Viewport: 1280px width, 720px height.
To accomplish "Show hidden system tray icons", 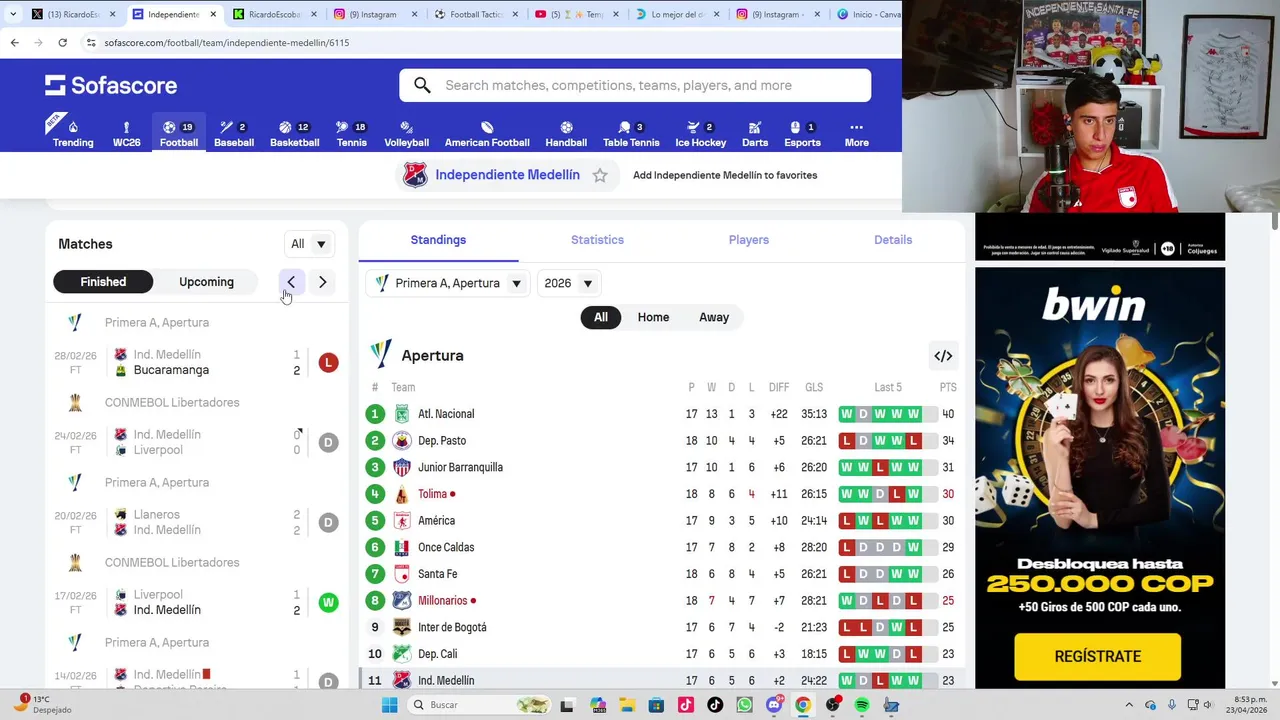I will click(x=1130, y=705).
